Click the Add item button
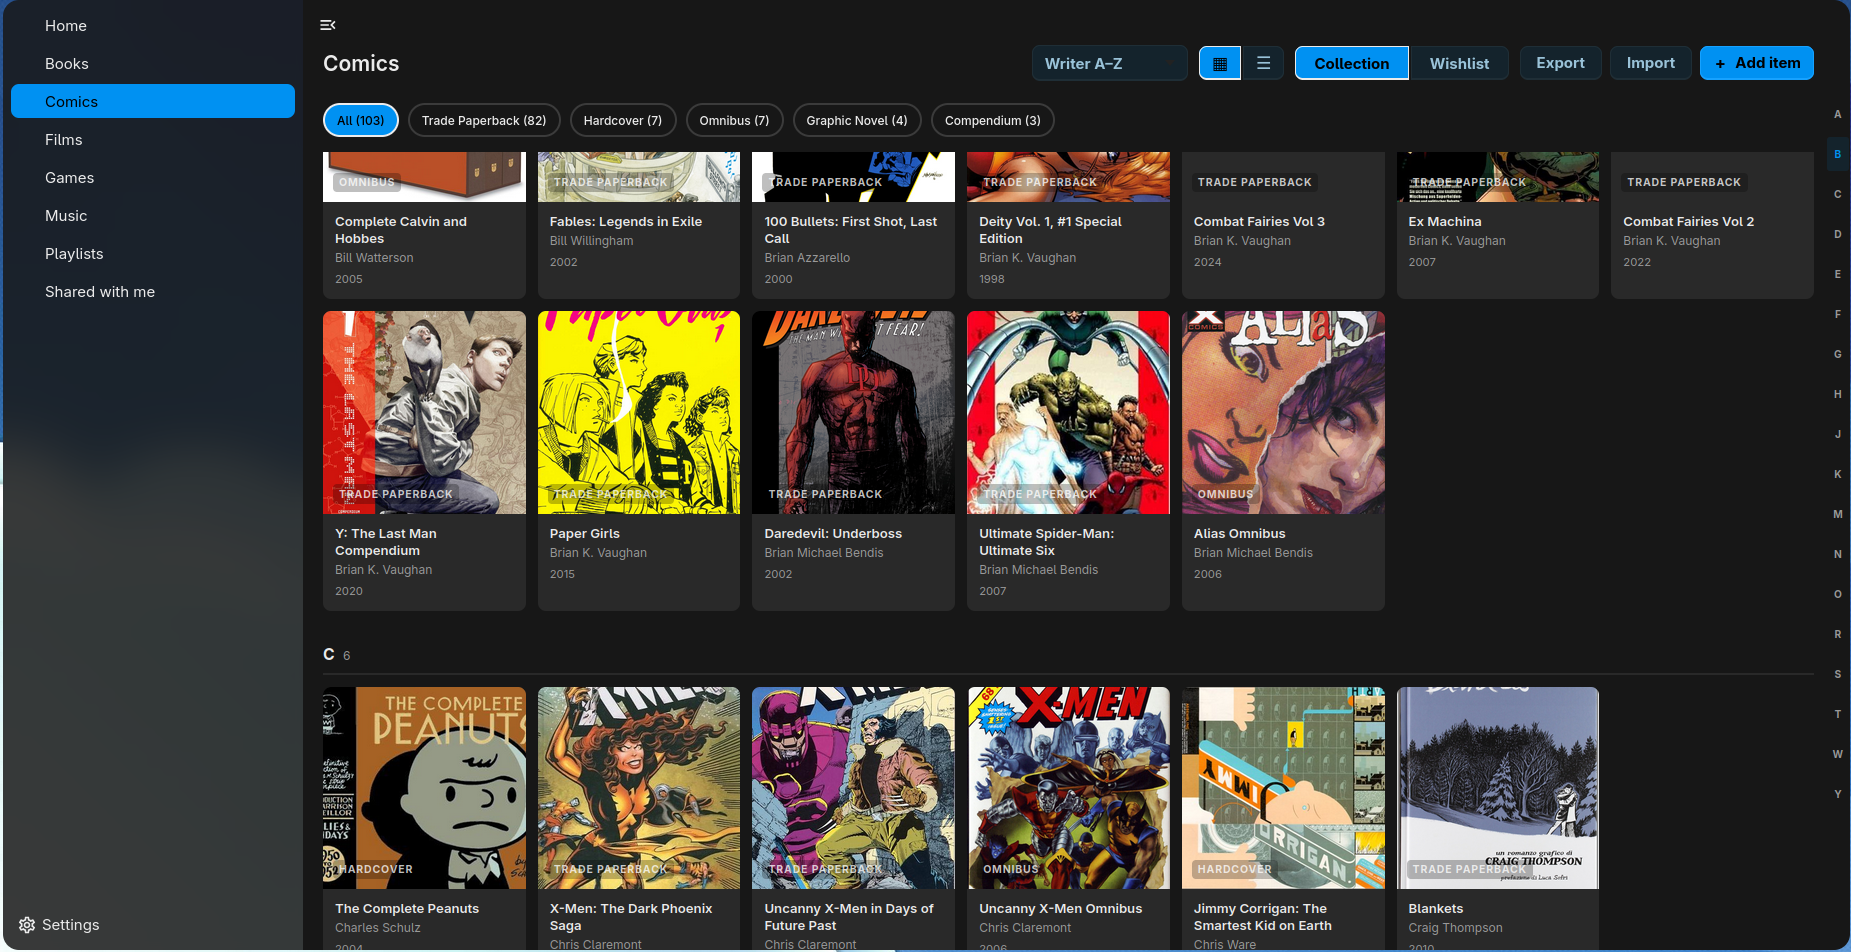The image size is (1851, 952). (1757, 63)
